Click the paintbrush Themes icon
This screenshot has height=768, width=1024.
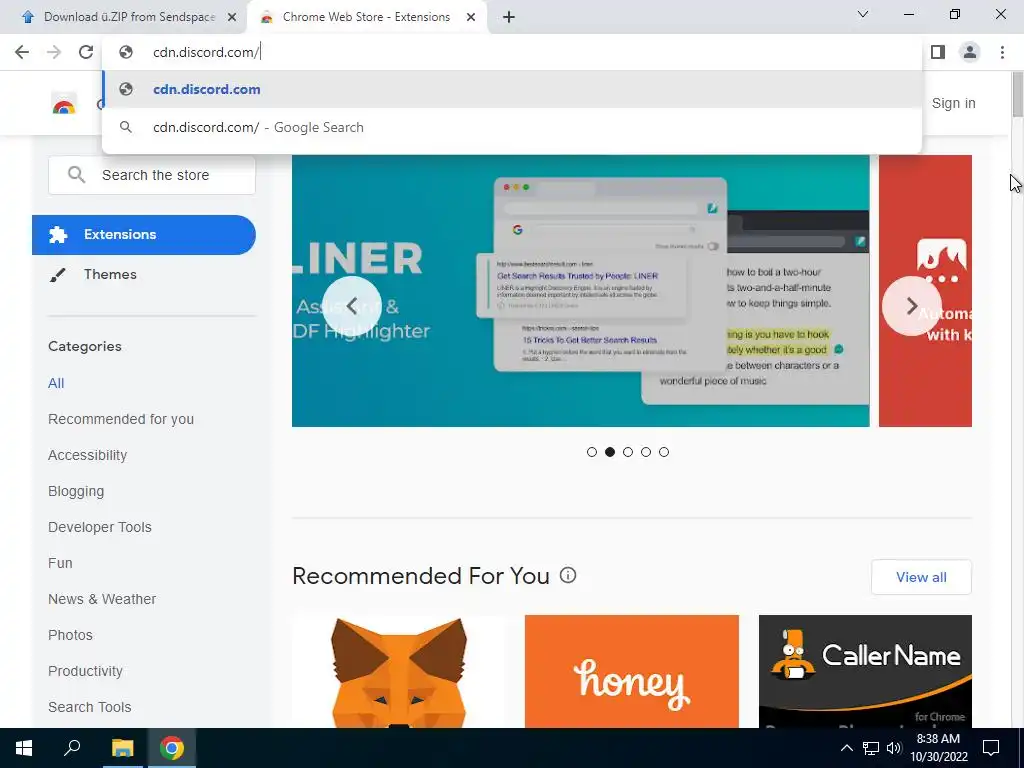(57, 275)
